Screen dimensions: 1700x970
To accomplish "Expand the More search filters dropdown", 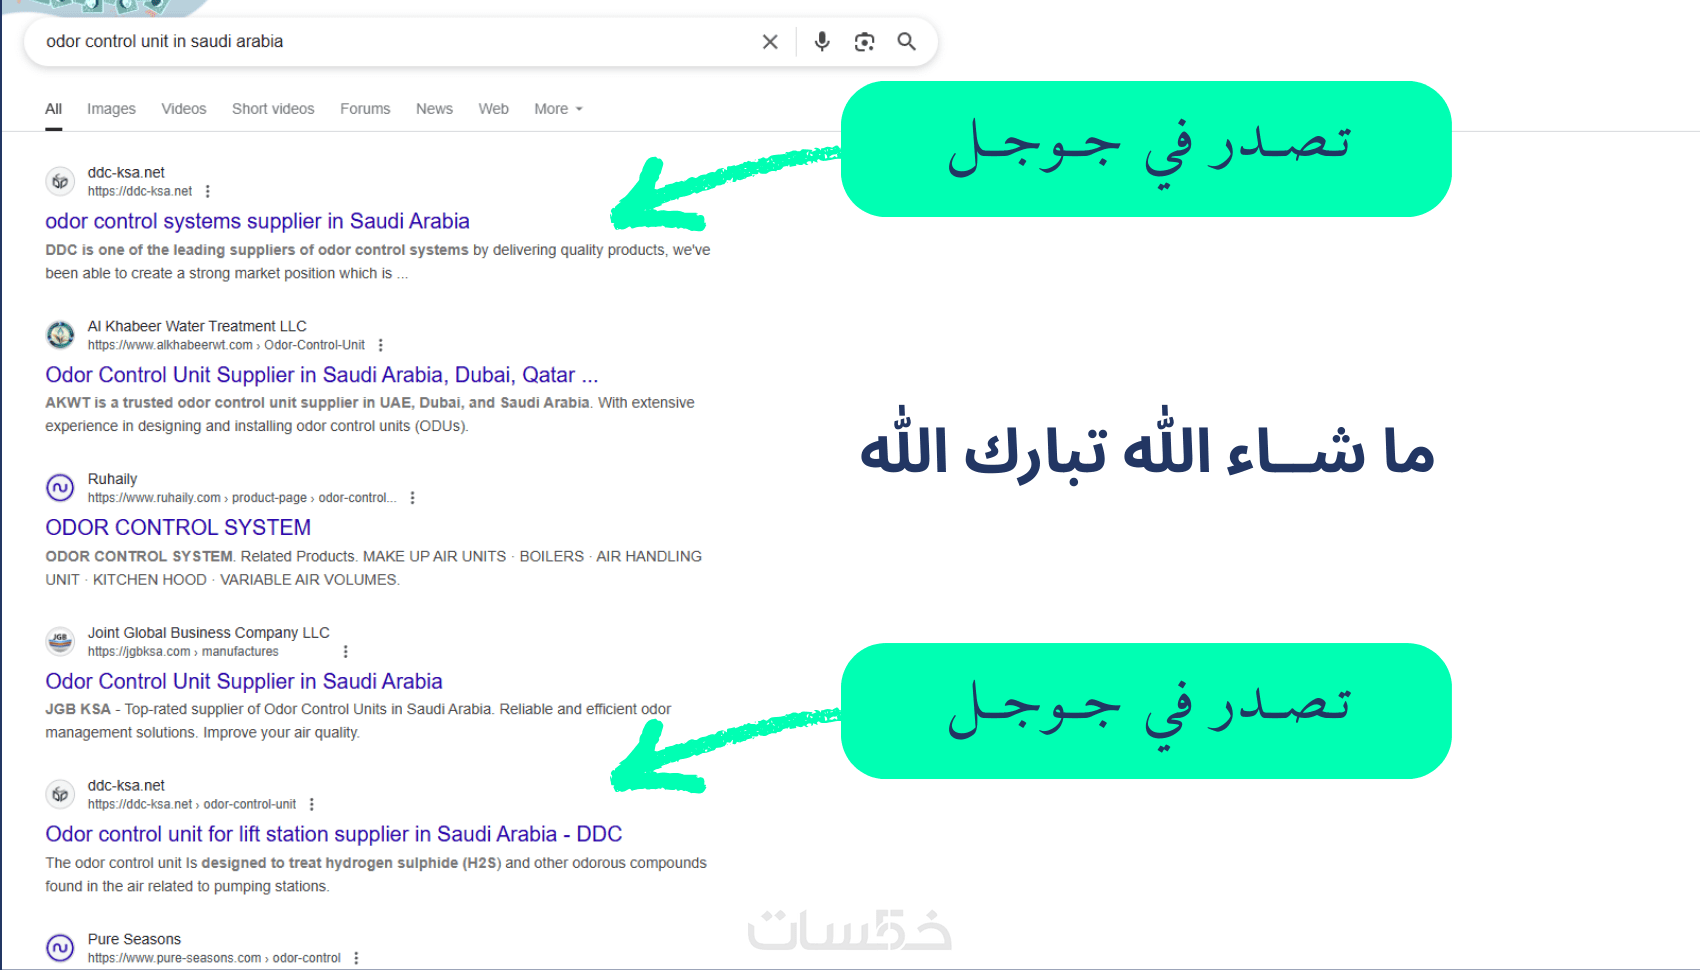I will pyautogui.click(x=558, y=109).
